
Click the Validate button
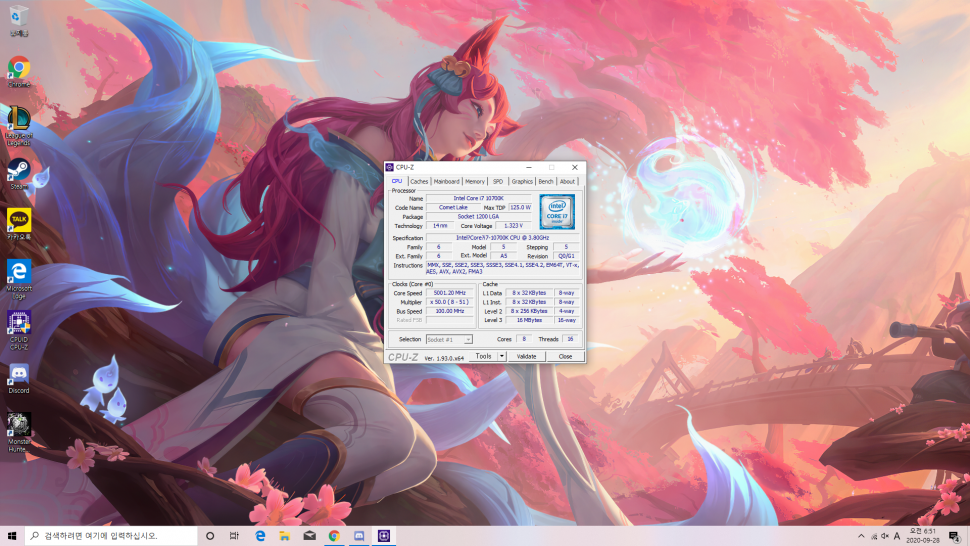point(526,356)
